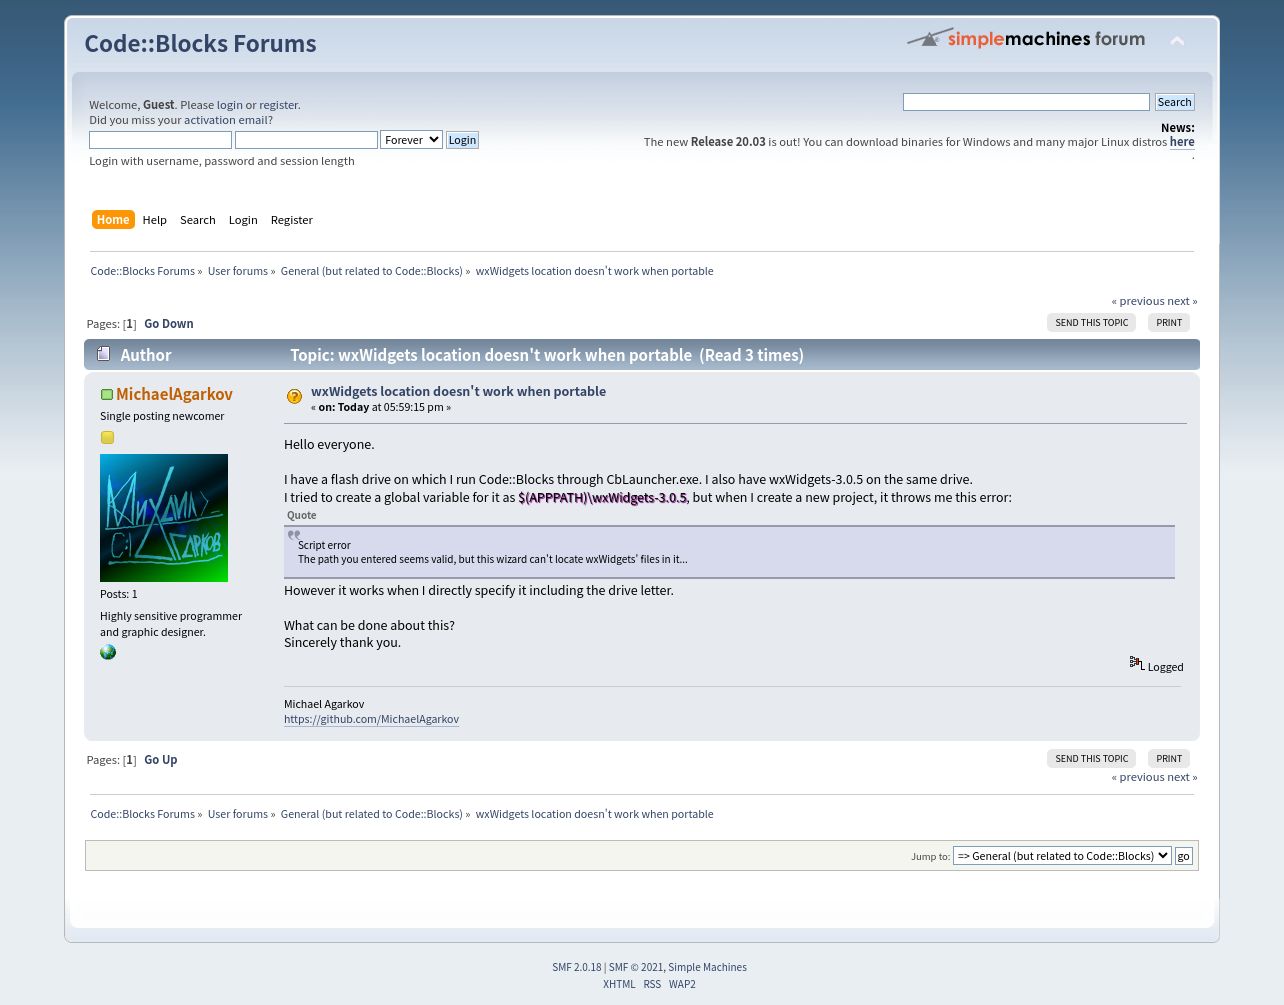Open the Help menu item

pyautogui.click(x=155, y=220)
